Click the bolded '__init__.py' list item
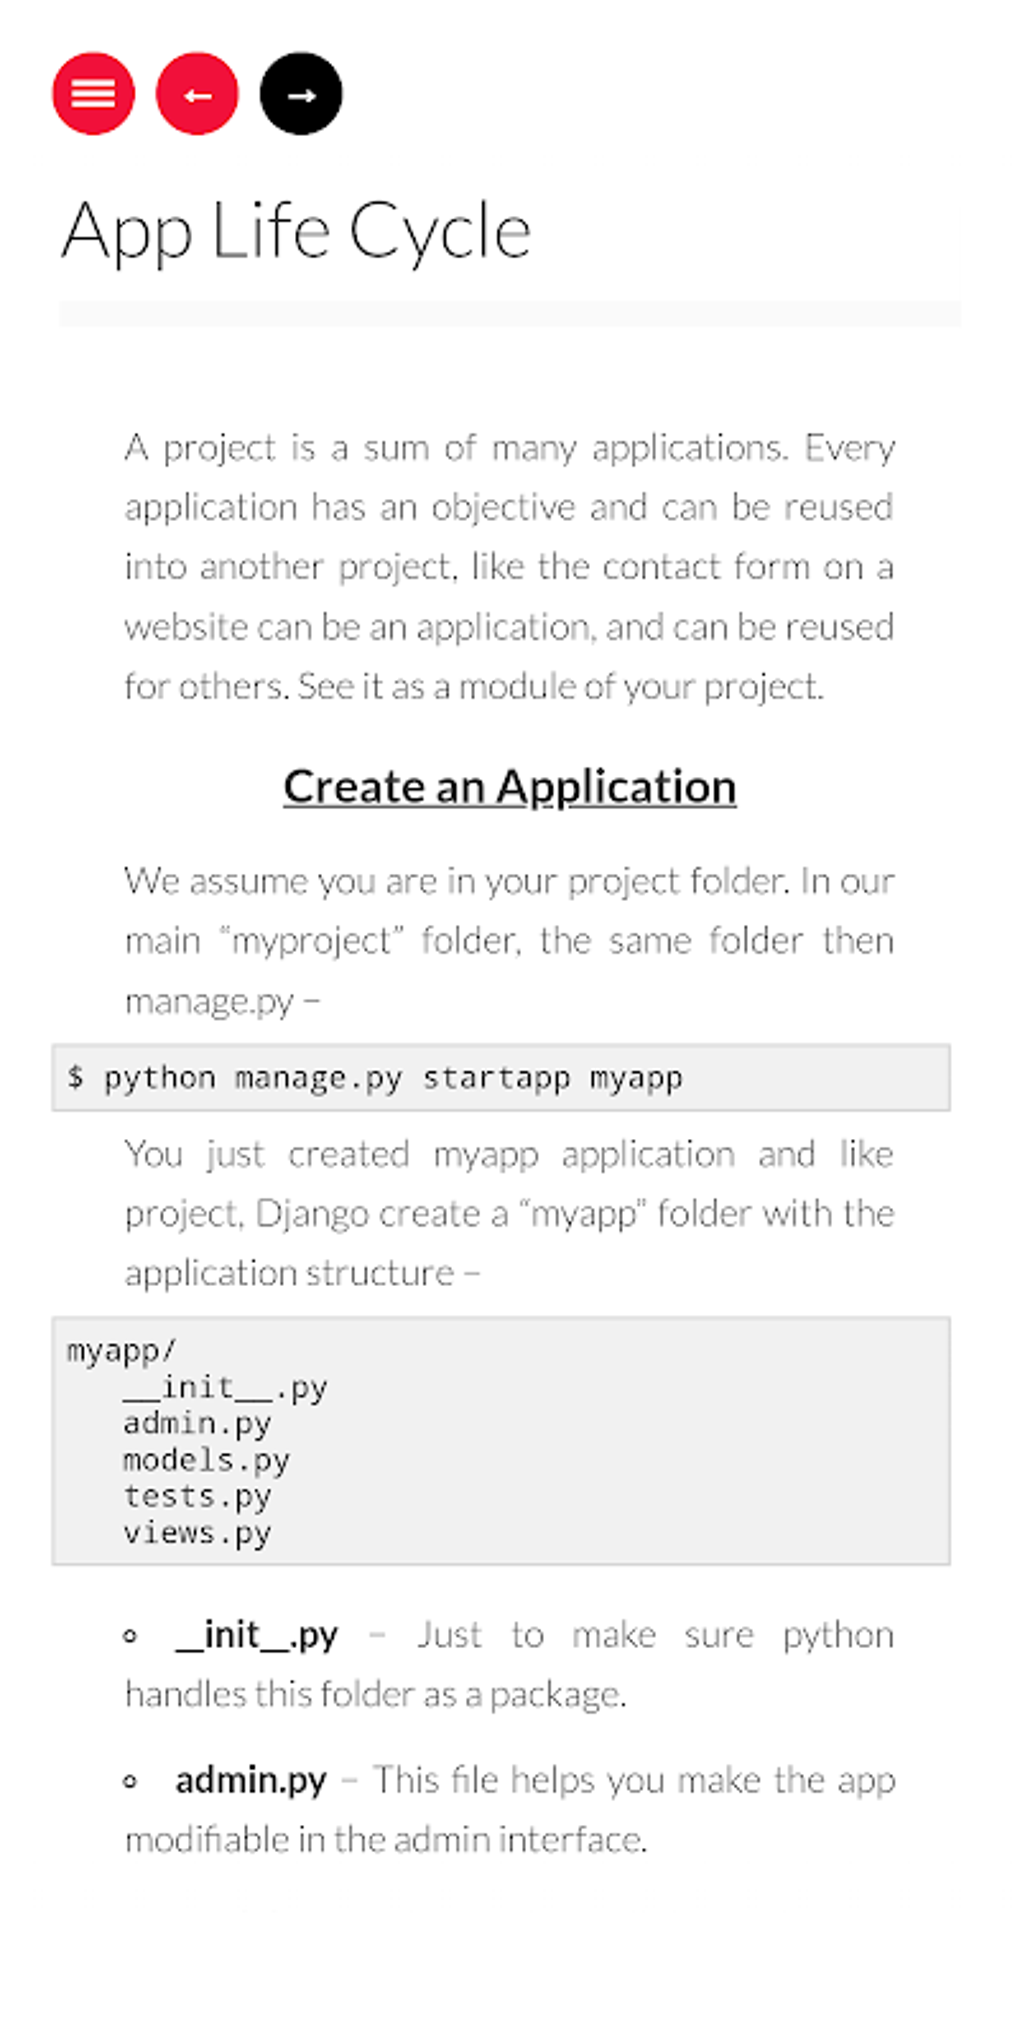Screen dimensions: 1020x2040 tap(256, 1633)
